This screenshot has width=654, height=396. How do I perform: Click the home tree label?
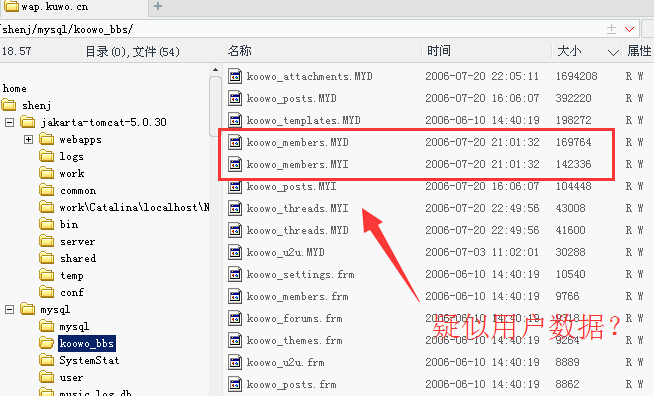point(15,88)
